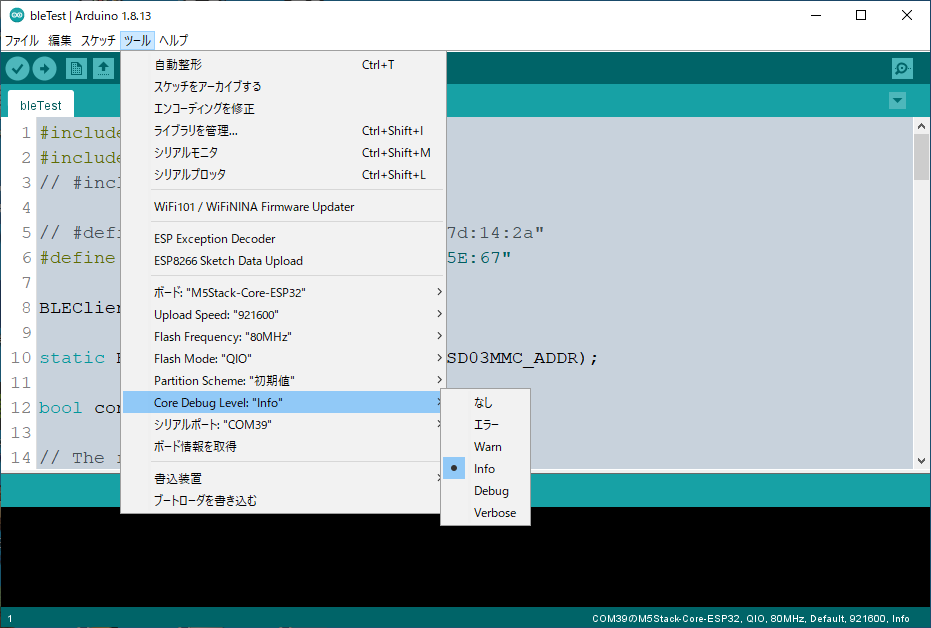
Task: Open the tab dropdown triangle icon
Action: pyautogui.click(x=897, y=101)
